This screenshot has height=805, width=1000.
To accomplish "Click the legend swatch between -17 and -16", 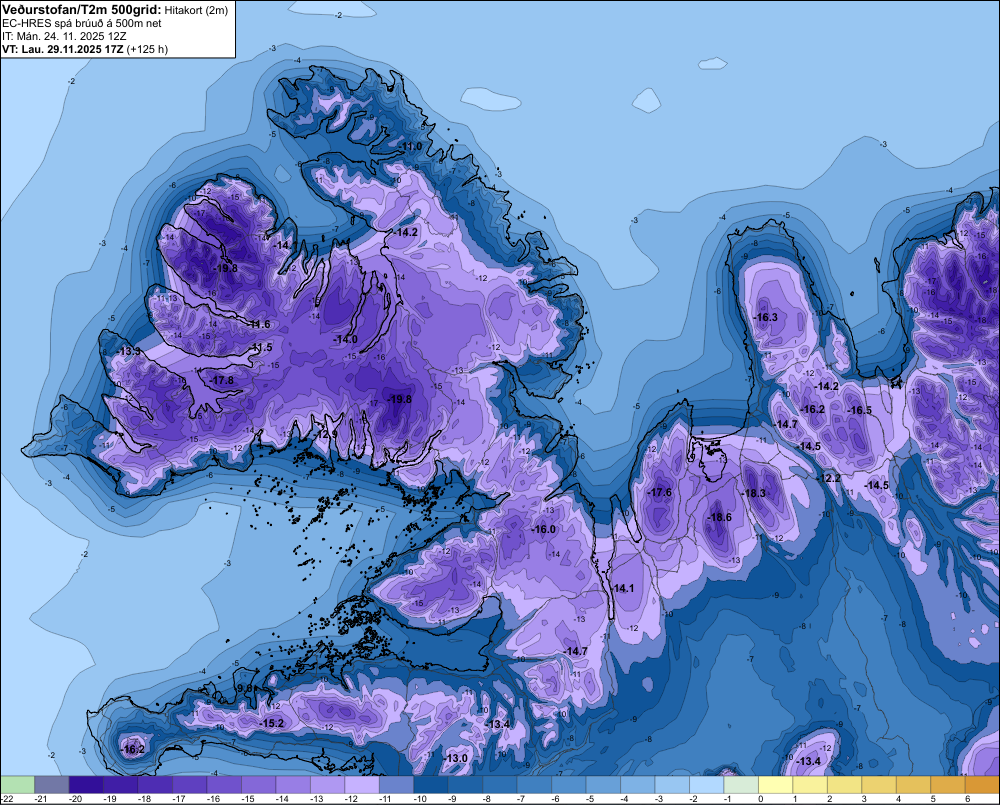I will click(189, 784).
